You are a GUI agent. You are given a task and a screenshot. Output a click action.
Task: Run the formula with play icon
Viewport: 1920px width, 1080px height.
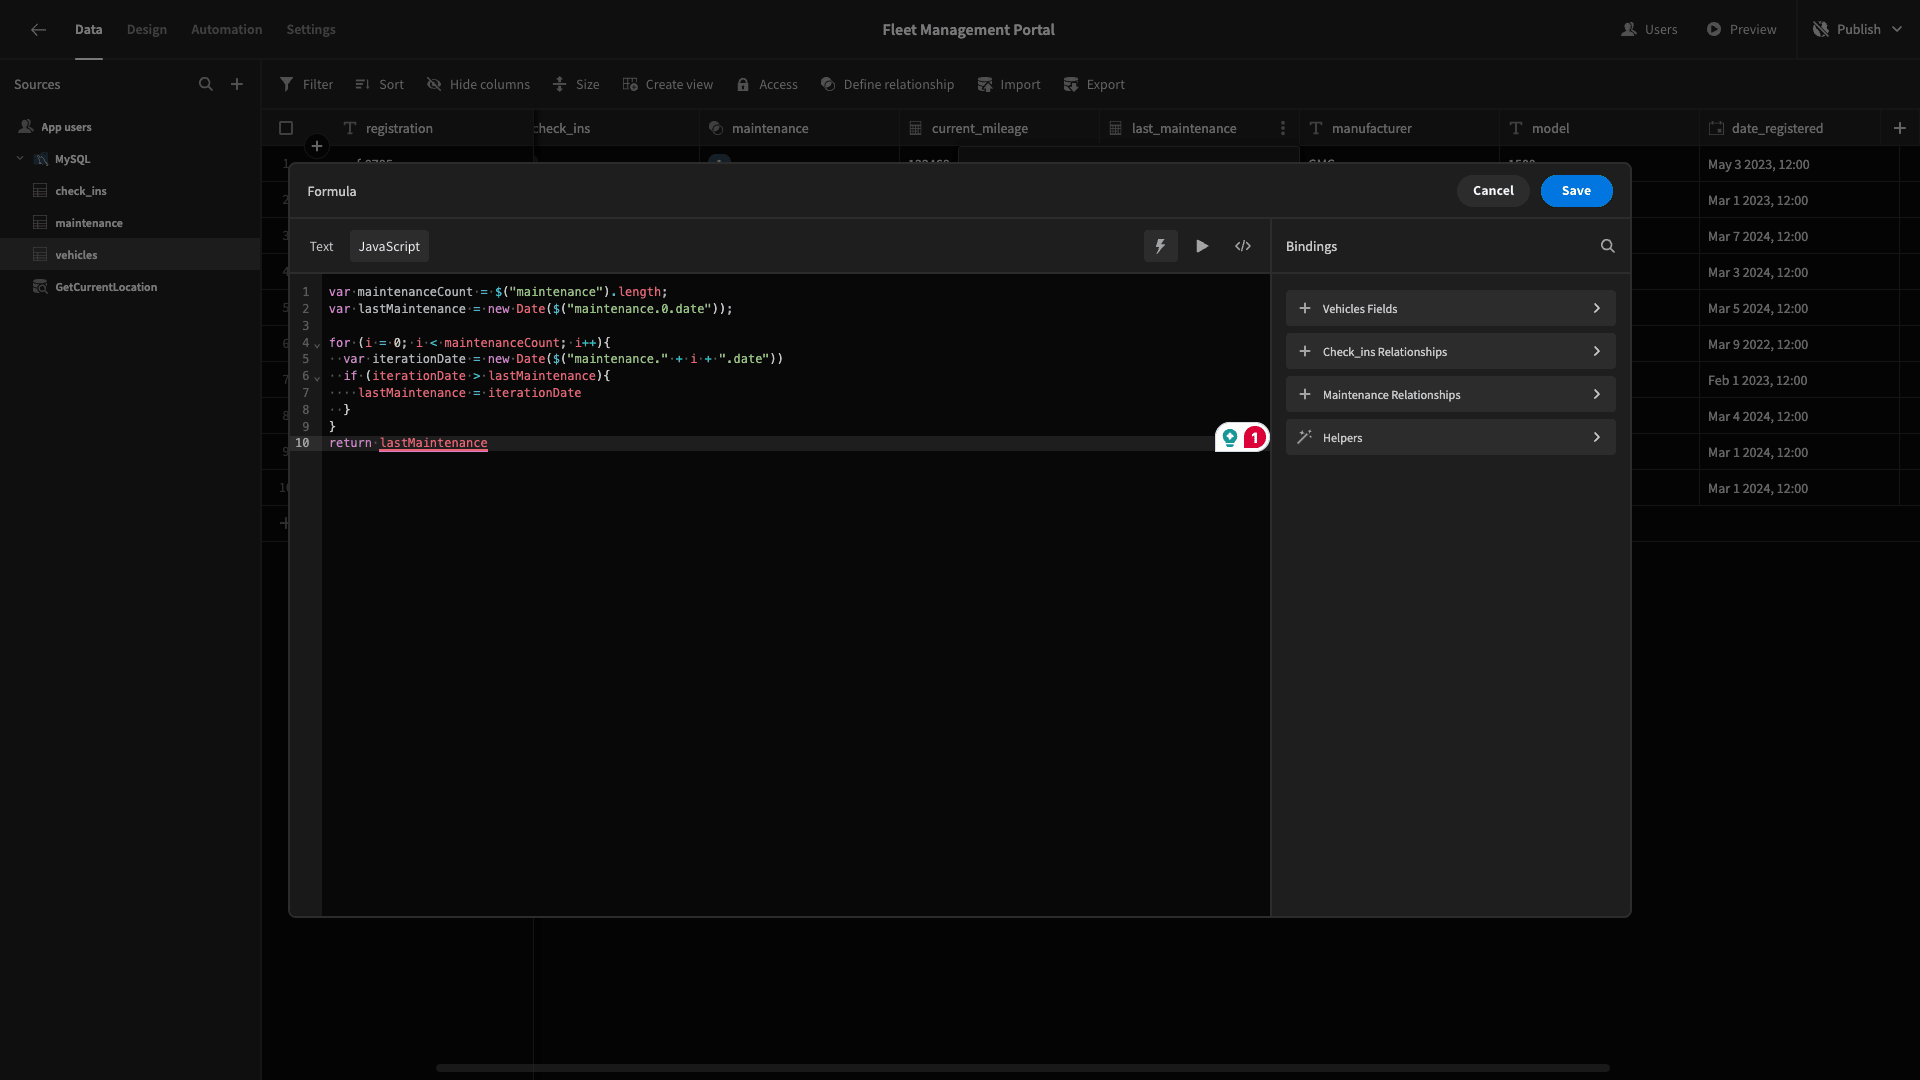pyautogui.click(x=1202, y=246)
